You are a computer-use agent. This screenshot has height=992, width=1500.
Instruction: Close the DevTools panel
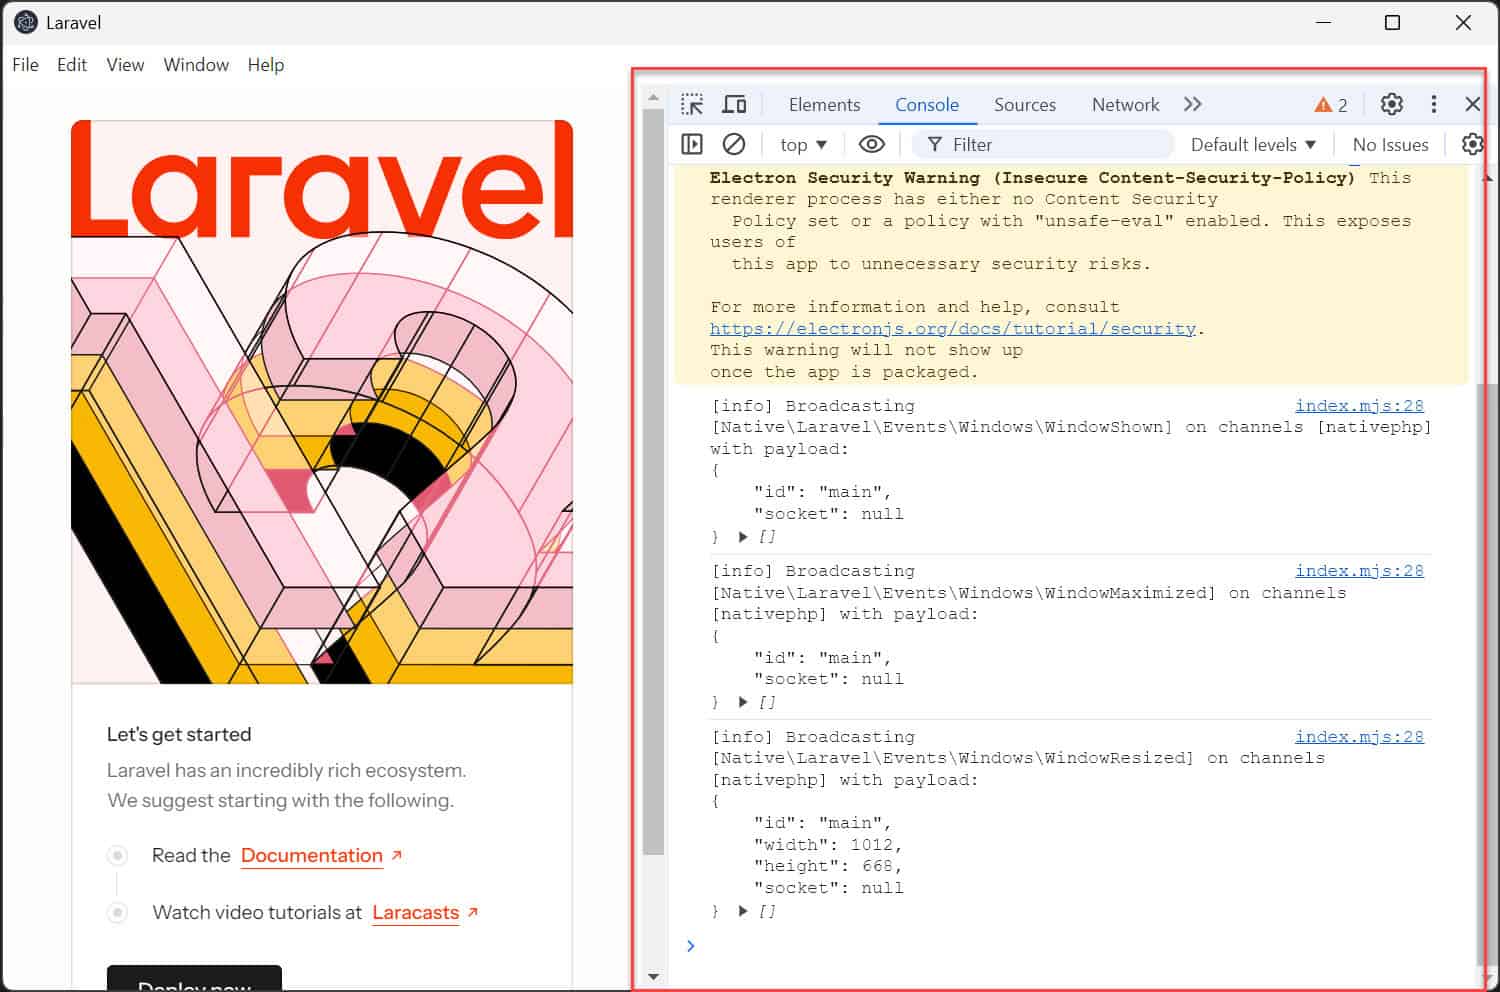pyautogui.click(x=1472, y=104)
